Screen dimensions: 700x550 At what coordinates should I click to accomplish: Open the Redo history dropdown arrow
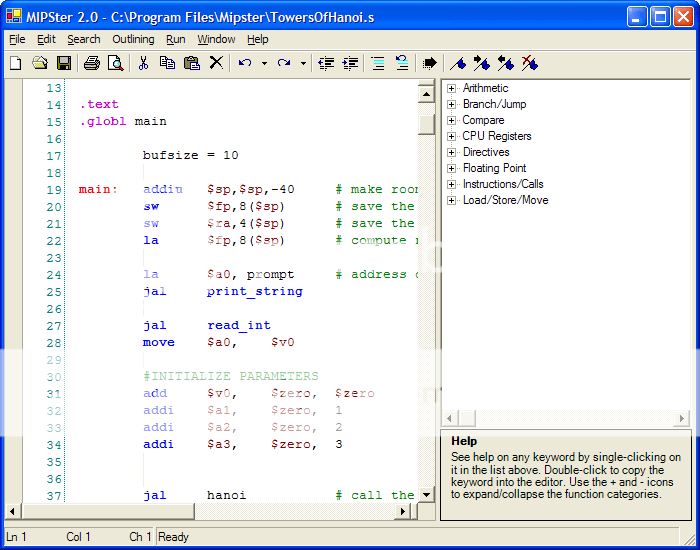point(303,63)
